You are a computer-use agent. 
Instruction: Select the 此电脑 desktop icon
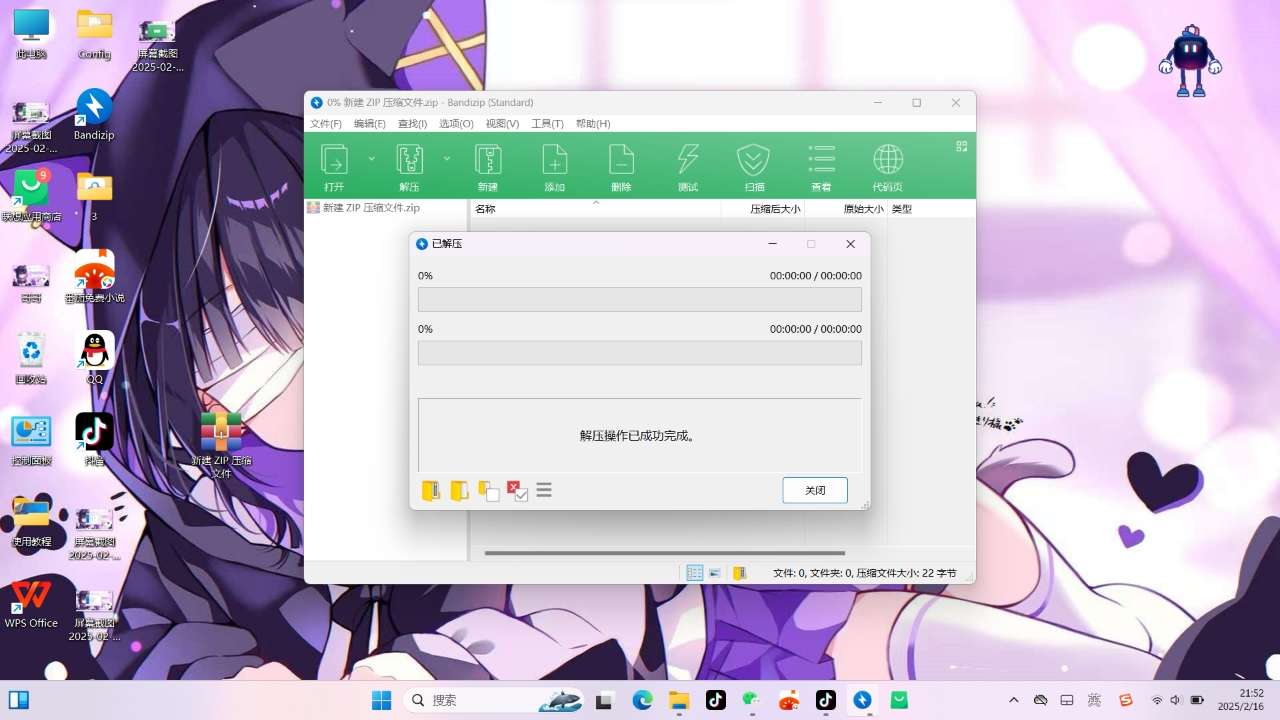click(x=32, y=35)
